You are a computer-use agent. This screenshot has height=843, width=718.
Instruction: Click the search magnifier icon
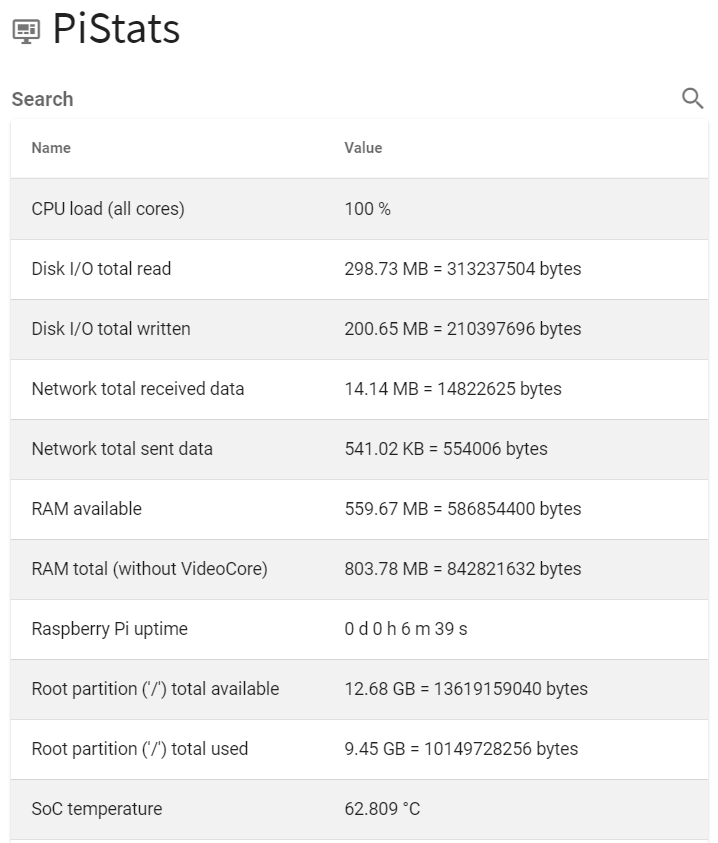pos(692,99)
